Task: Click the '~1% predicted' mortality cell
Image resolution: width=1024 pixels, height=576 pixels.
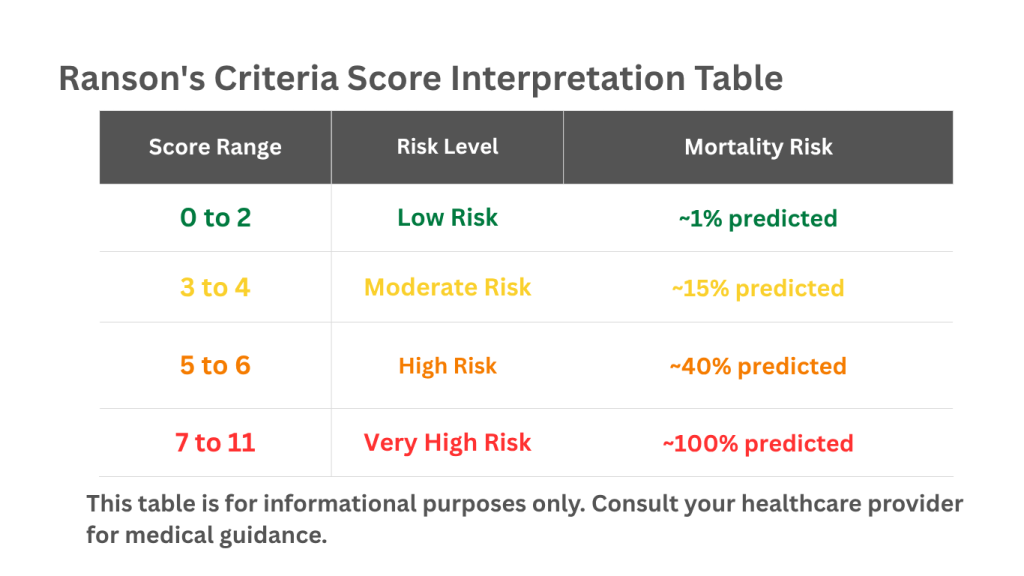Action: (x=758, y=218)
